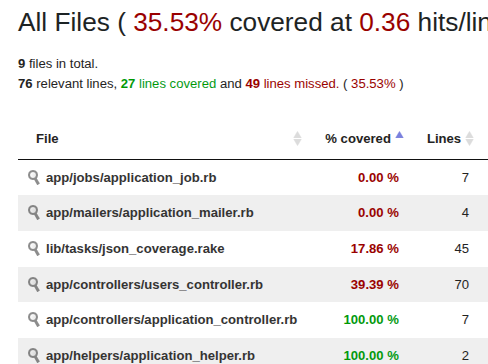Viewport: 488px width, 364px height.
Task: Select line count 45 for json_coverage.rake
Action: pos(462,249)
